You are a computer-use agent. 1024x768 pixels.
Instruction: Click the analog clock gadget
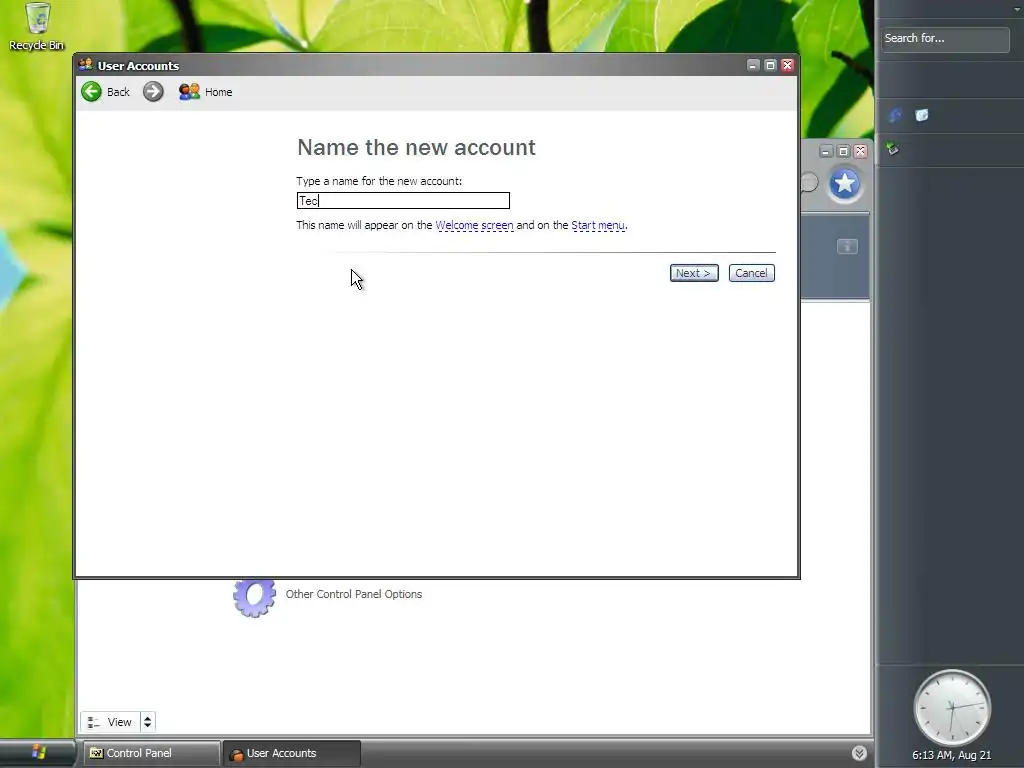[952, 708]
